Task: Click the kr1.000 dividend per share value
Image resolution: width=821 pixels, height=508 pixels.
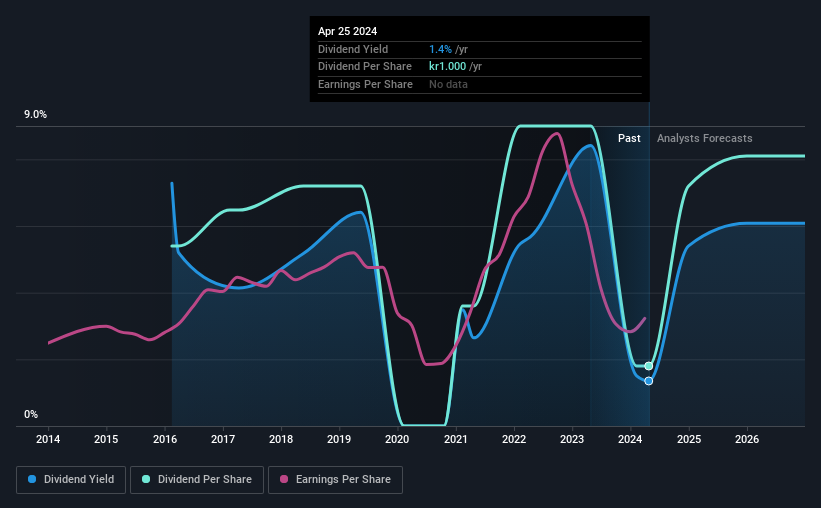Action: 448,67
